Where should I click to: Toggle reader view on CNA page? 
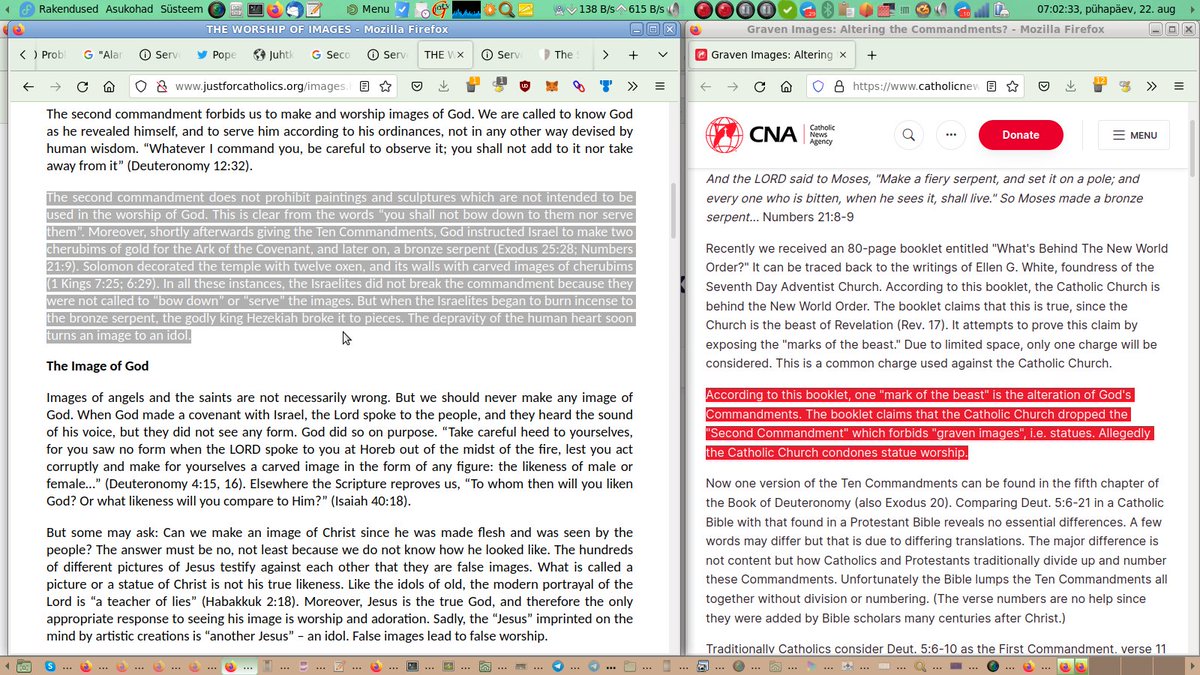[x=993, y=86]
